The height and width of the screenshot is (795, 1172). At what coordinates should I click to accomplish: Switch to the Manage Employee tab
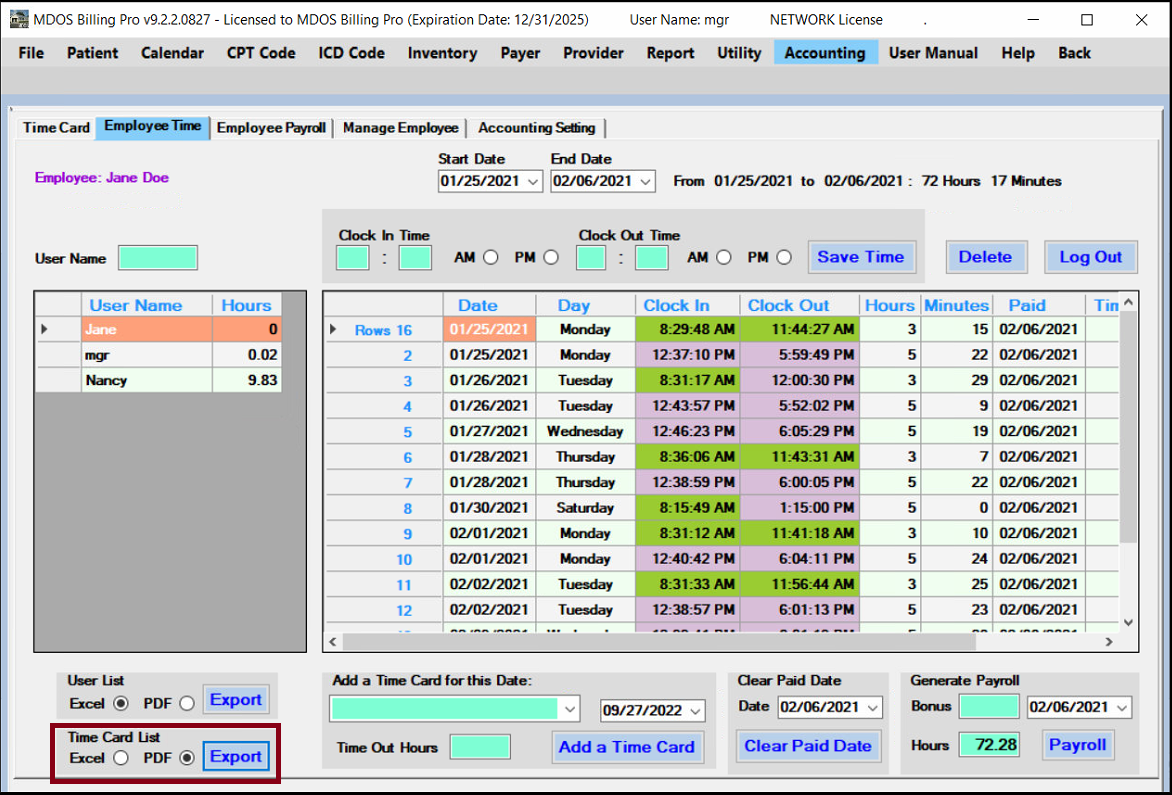[x=400, y=128]
